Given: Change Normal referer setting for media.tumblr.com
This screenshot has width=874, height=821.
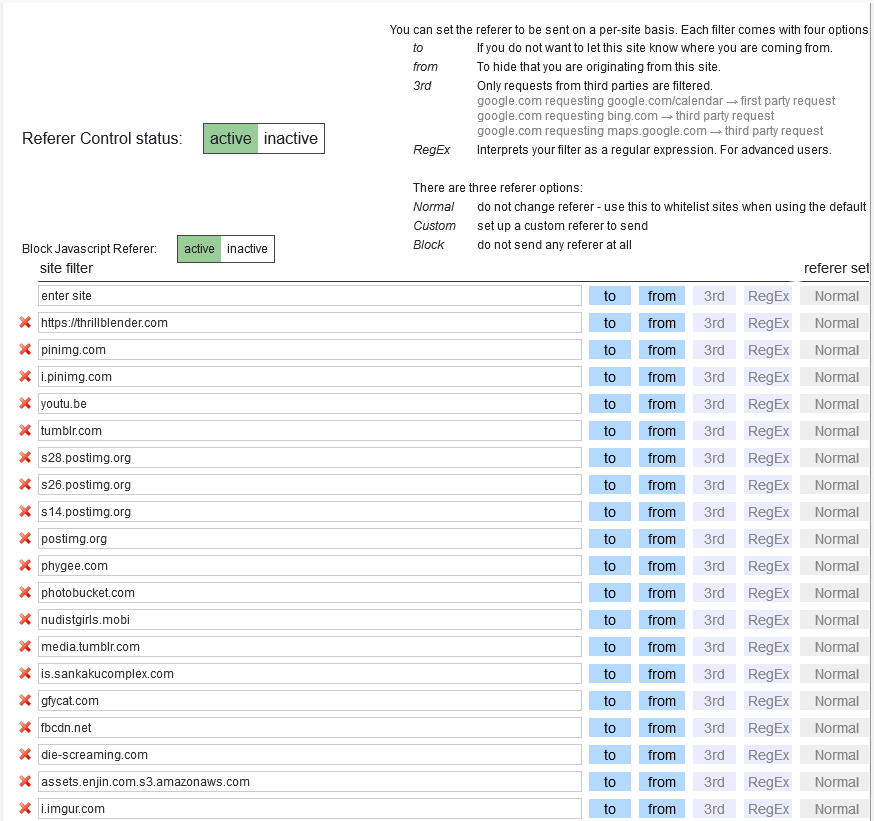Looking at the screenshot, I should 836,647.
